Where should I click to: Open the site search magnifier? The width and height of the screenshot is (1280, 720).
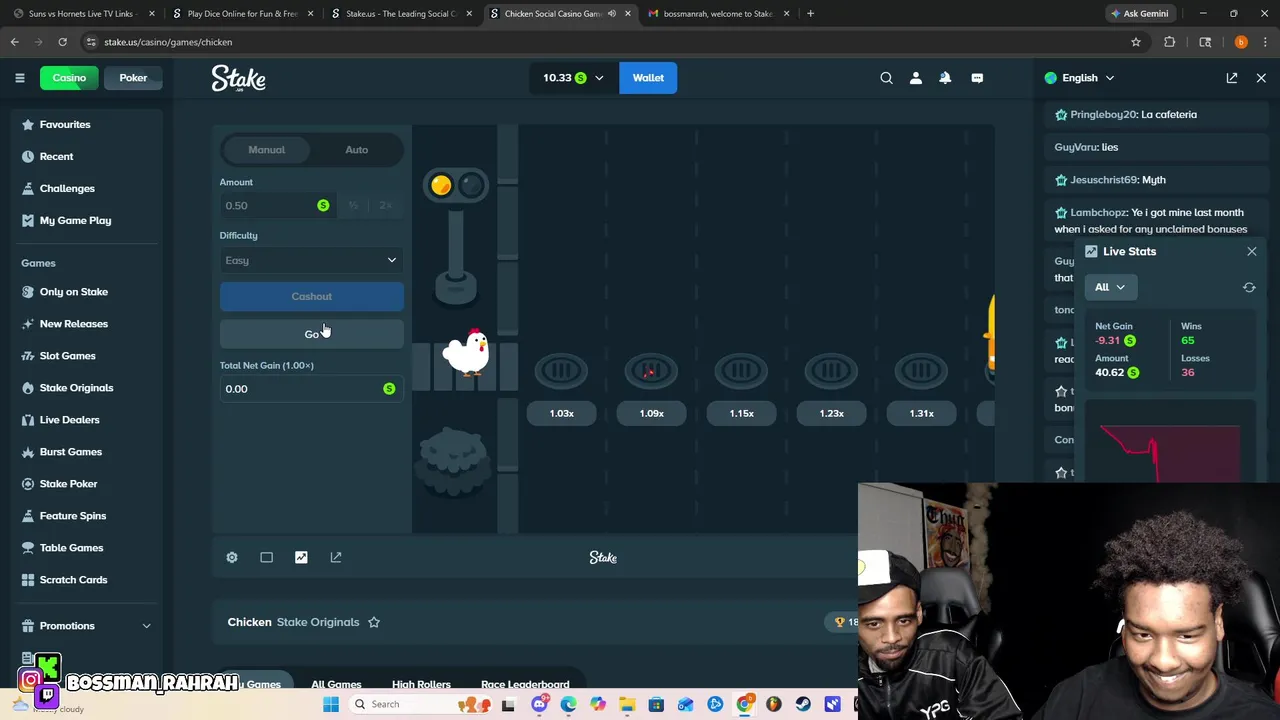pos(886,78)
